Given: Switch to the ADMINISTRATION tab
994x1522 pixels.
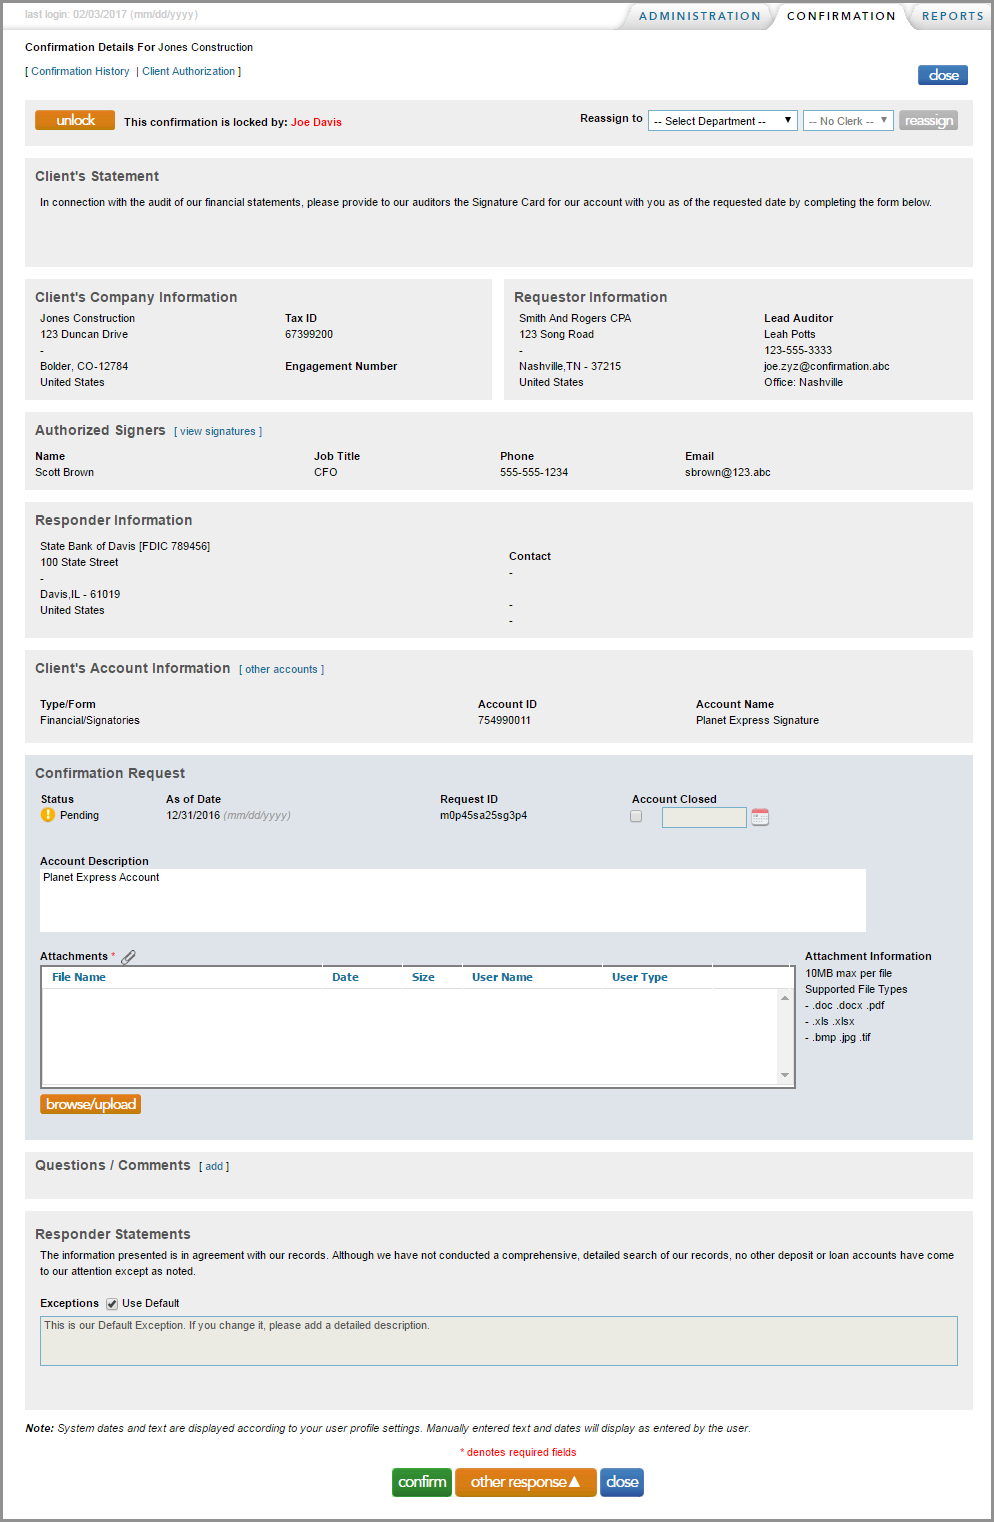Looking at the screenshot, I should point(698,16).
